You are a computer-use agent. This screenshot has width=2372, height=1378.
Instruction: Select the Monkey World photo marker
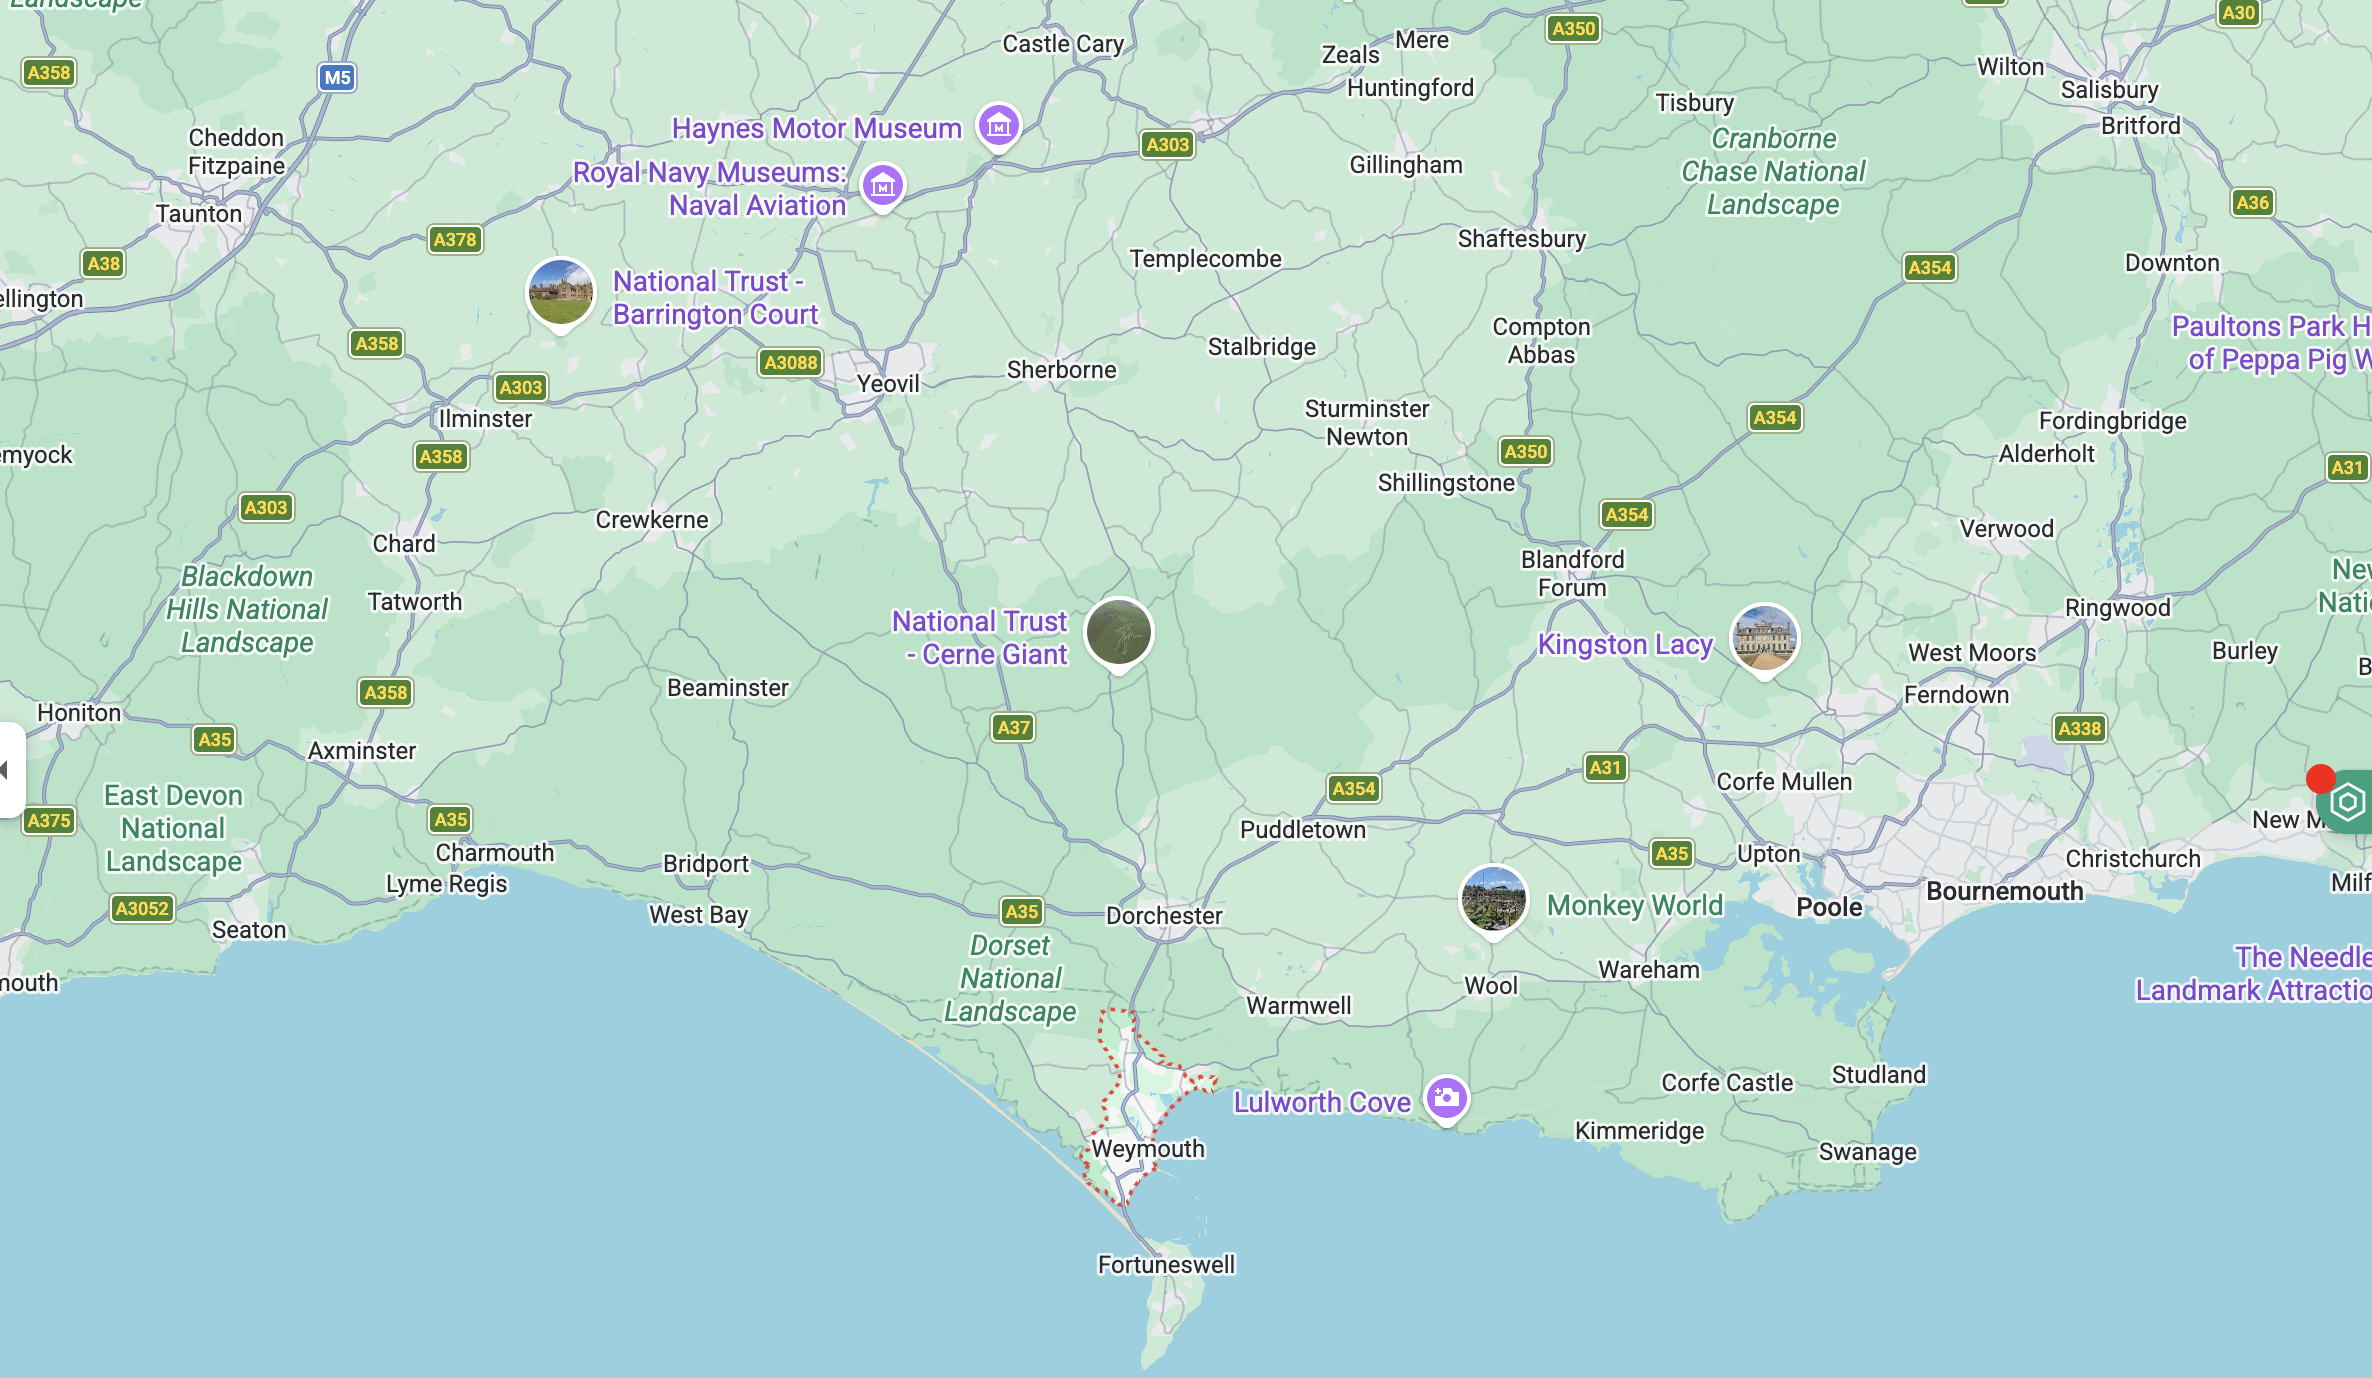point(1493,899)
